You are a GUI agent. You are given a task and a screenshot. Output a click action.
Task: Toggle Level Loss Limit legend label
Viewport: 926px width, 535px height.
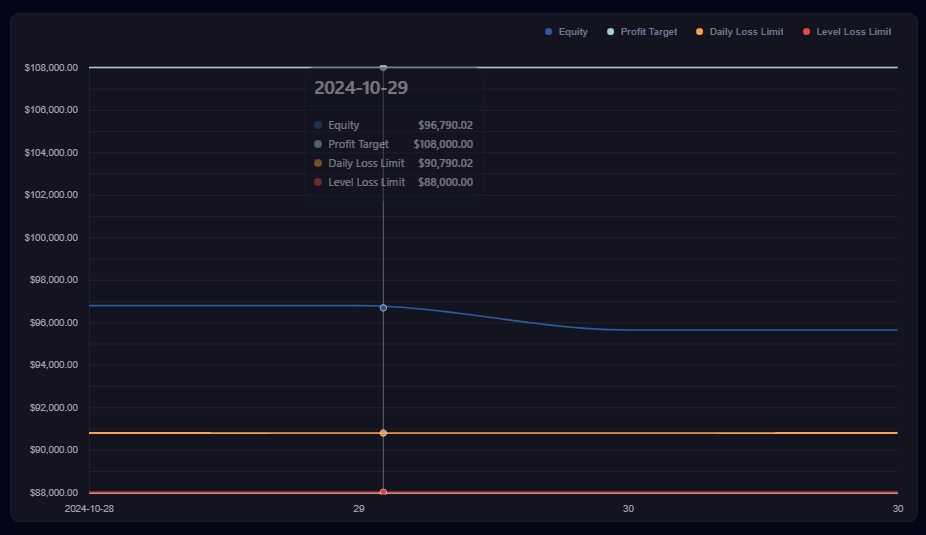coord(853,32)
